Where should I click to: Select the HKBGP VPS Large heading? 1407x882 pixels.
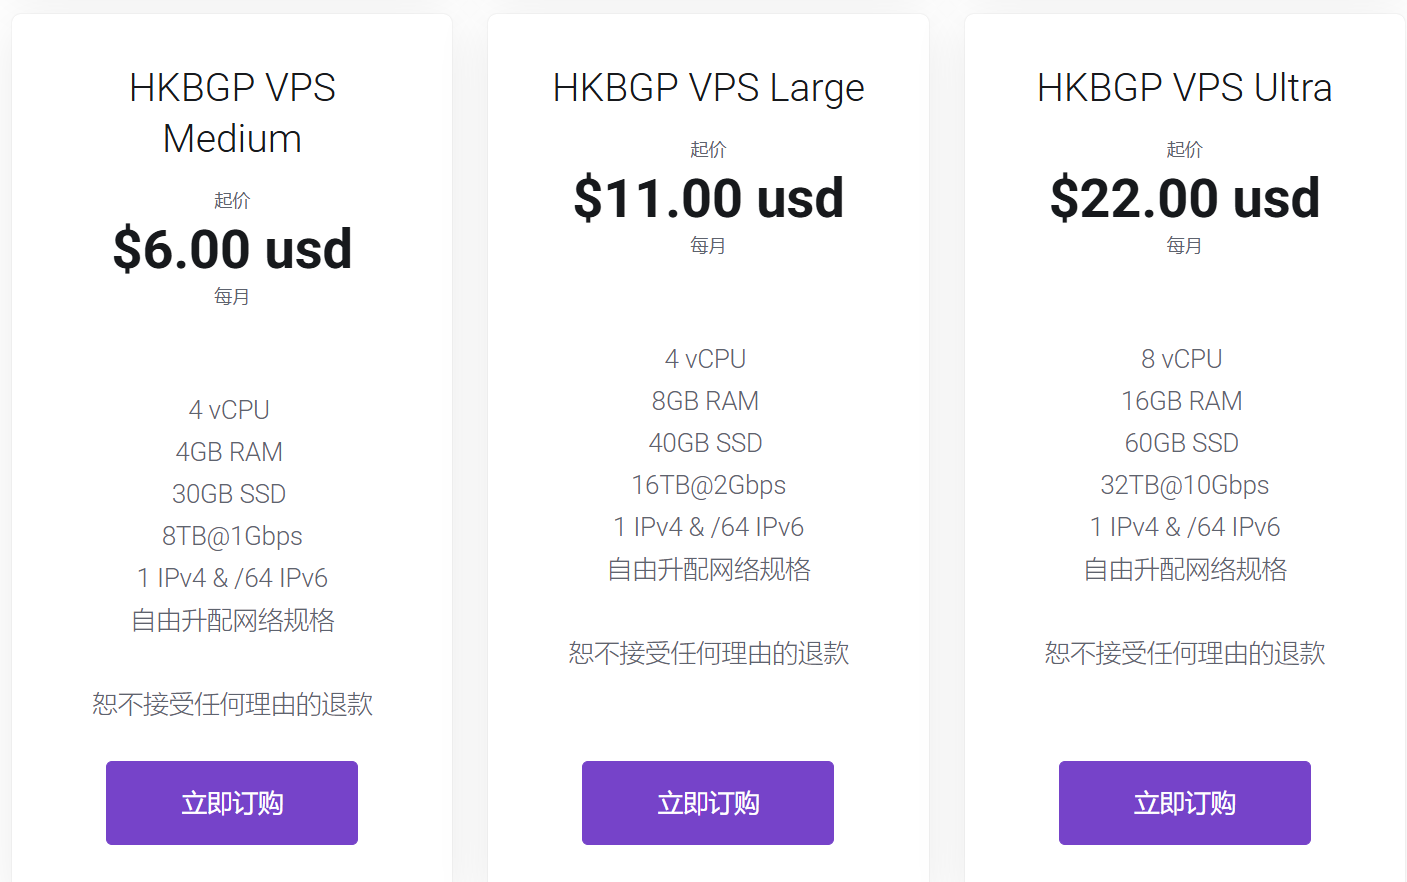tap(708, 88)
